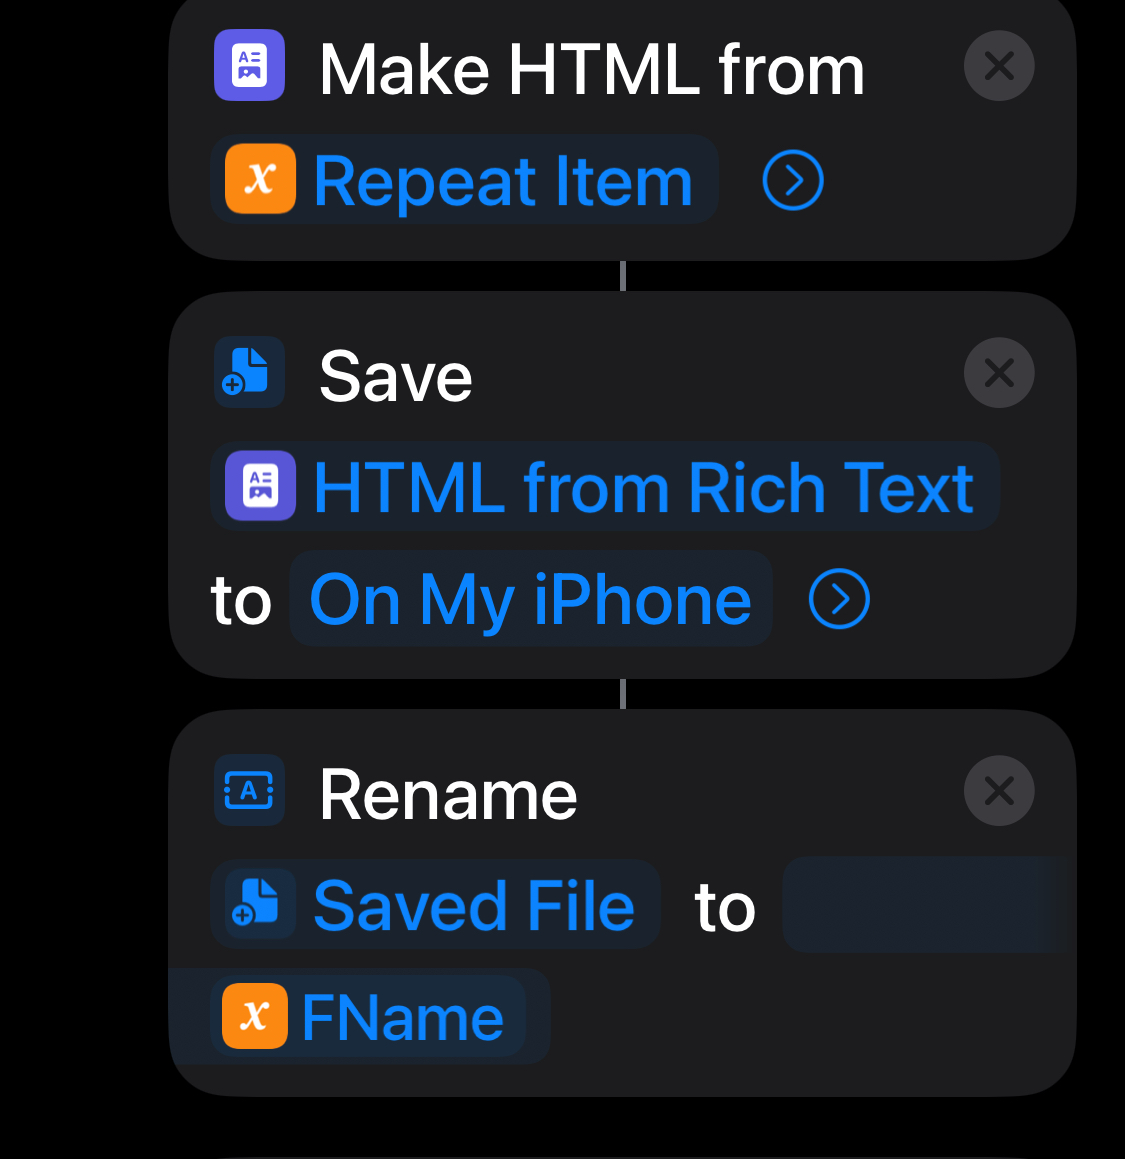Expand the Save action options chevron
Image resolution: width=1125 pixels, height=1159 pixels.
click(x=839, y=599)
